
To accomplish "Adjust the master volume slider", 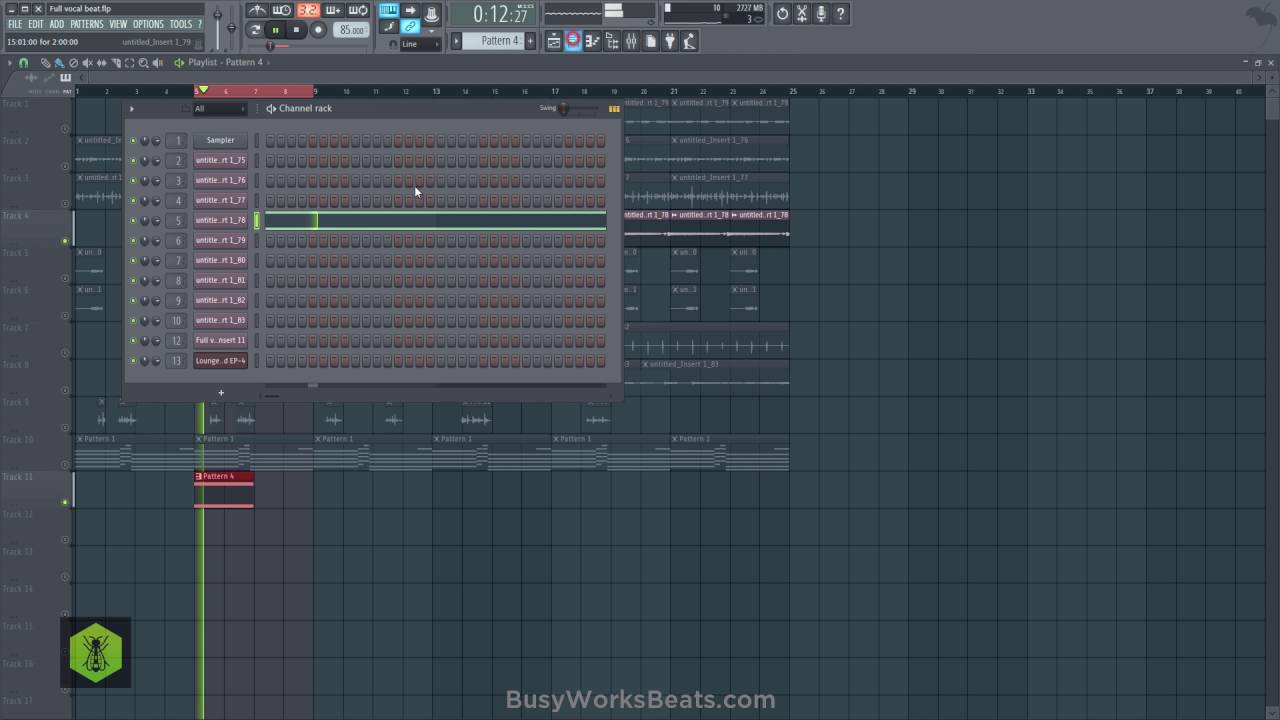I will pos(220,26).
